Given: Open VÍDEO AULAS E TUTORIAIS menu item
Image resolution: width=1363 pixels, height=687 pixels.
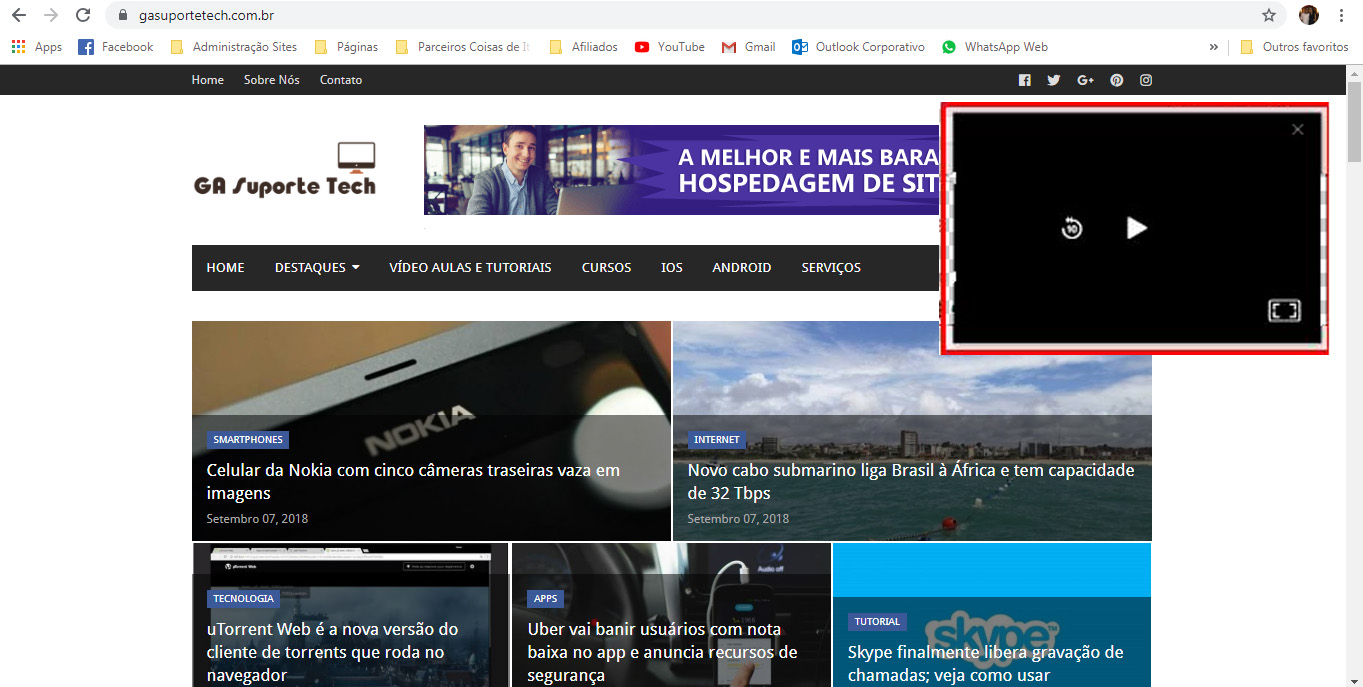Looking at the screenshot, I should coord(470,268).
